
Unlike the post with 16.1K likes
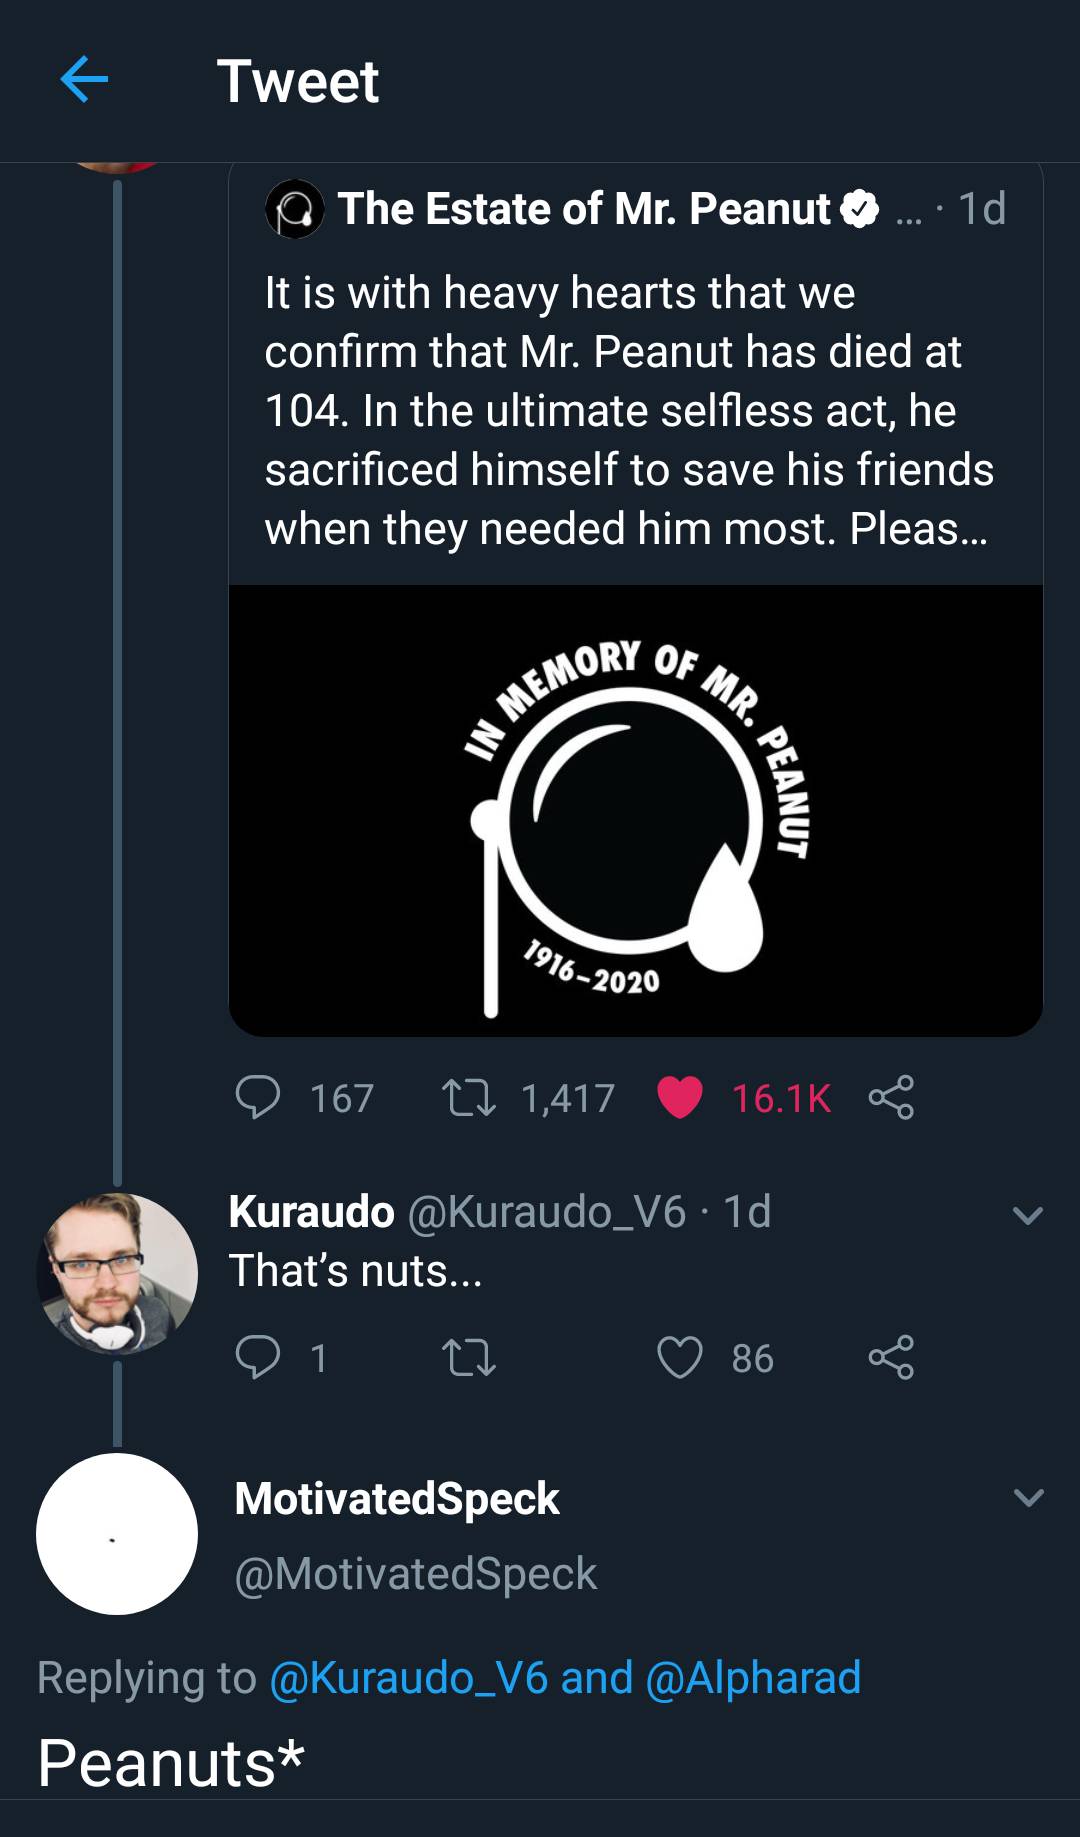point(680,1097)
